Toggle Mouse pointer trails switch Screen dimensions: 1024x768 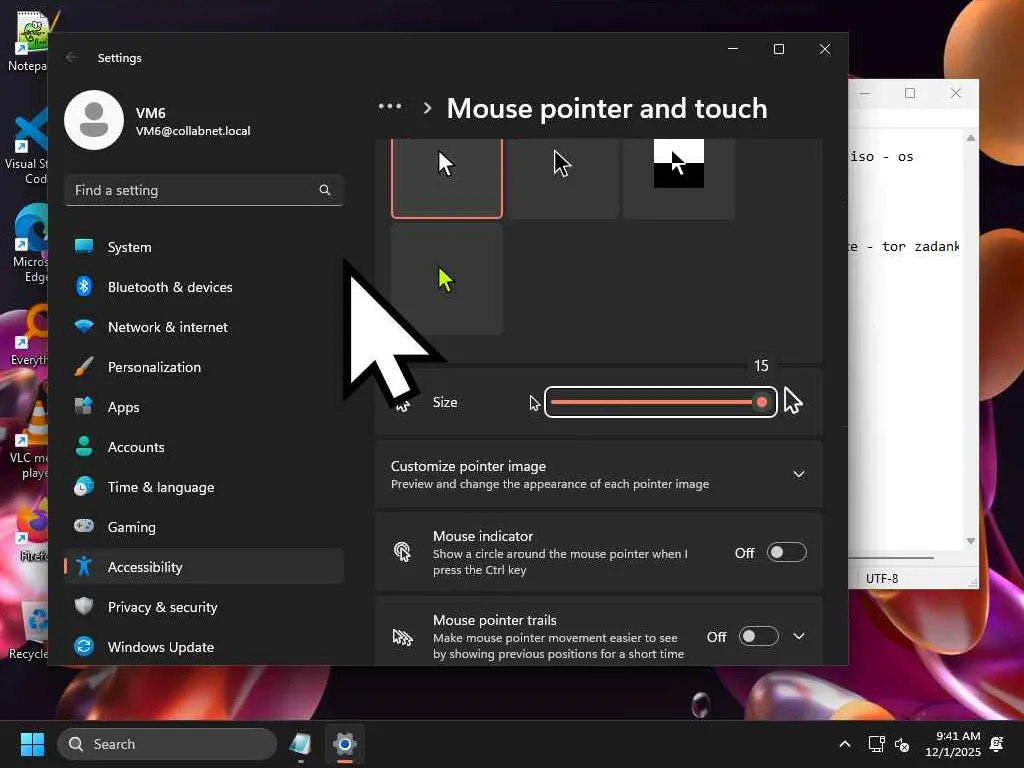[758, 636]
